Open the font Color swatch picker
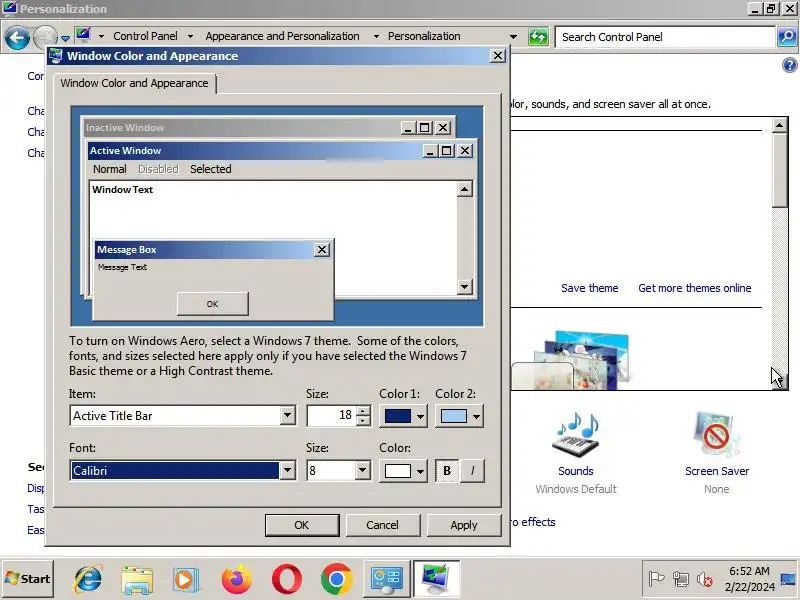Image resolution: width=800 pixels, height=600 pixels. pyautogui.click(x=404, y=470)
